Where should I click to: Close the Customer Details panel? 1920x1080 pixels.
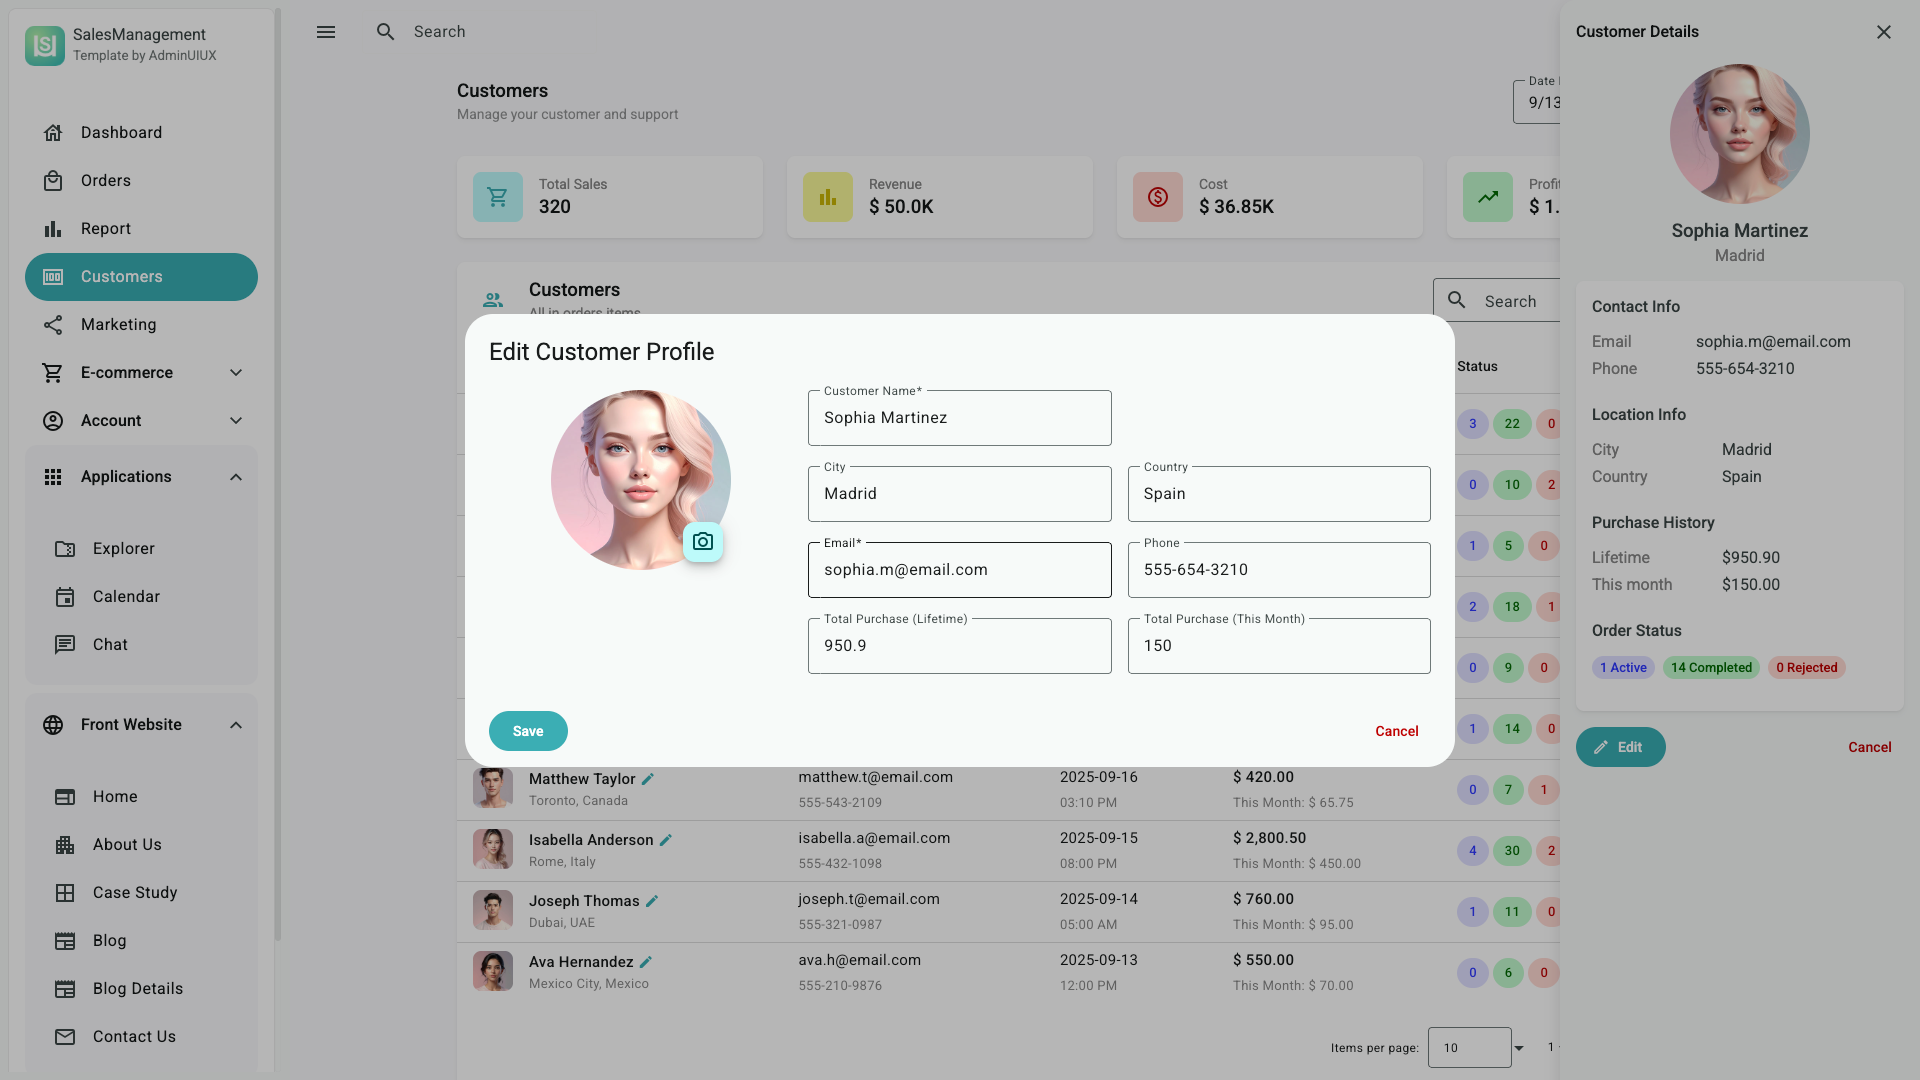click(x=1884, y=32)
